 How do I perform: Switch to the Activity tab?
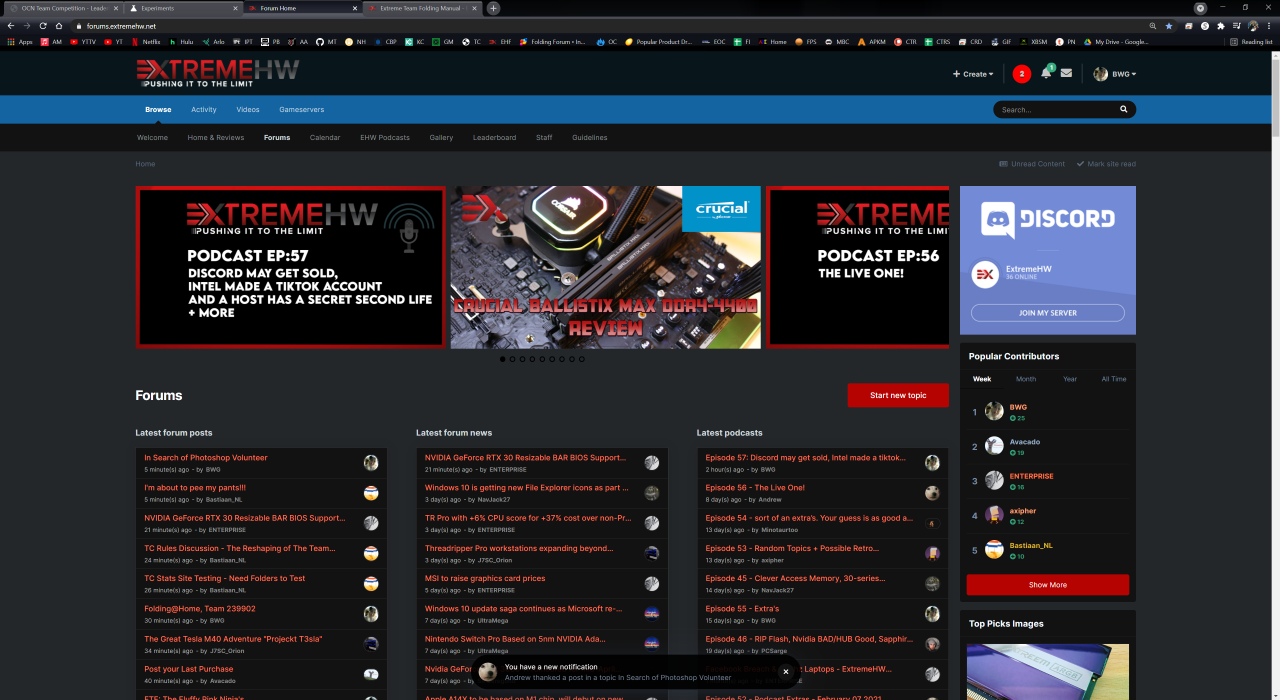click(x=204, y=110)
